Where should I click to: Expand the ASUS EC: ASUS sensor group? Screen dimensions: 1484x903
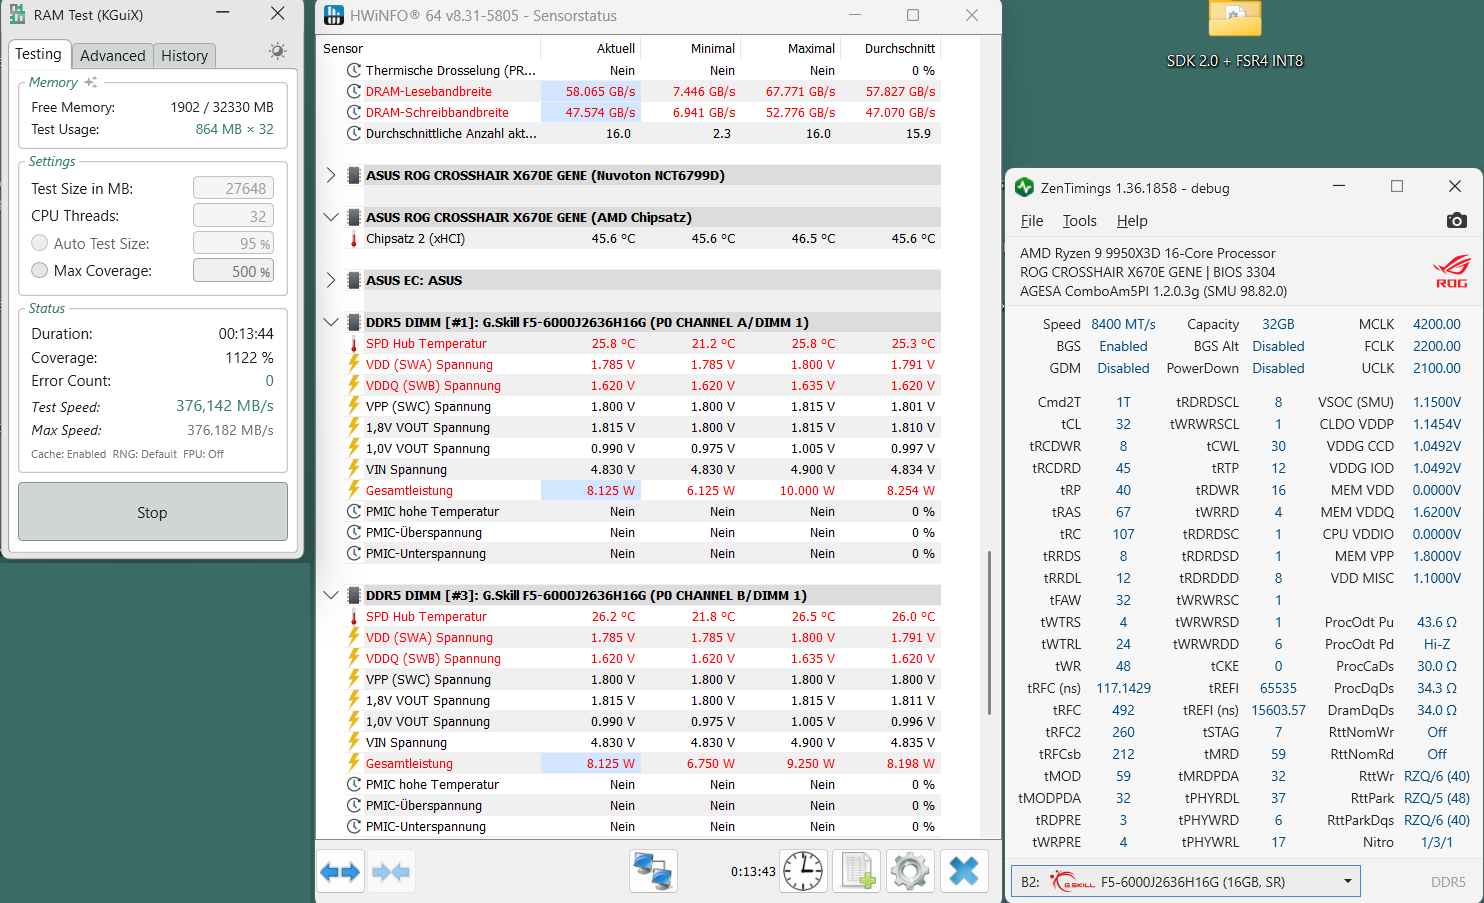tap(331, 280)
